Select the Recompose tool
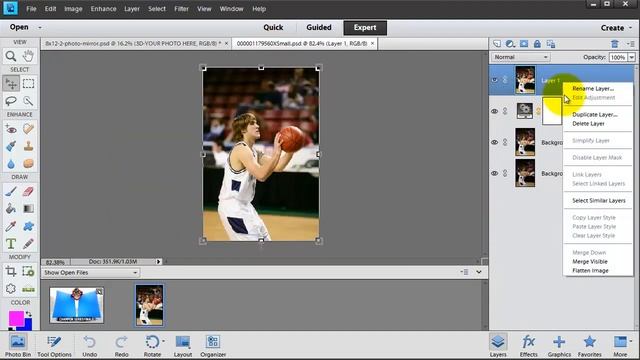This screenshot has height=360, width=640. pos(28,271)
